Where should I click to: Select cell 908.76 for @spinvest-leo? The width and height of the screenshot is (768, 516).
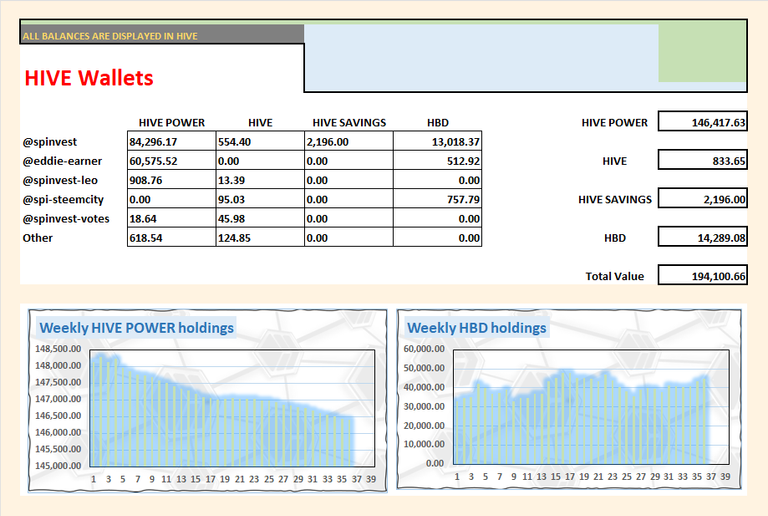(x=171, y=180)
